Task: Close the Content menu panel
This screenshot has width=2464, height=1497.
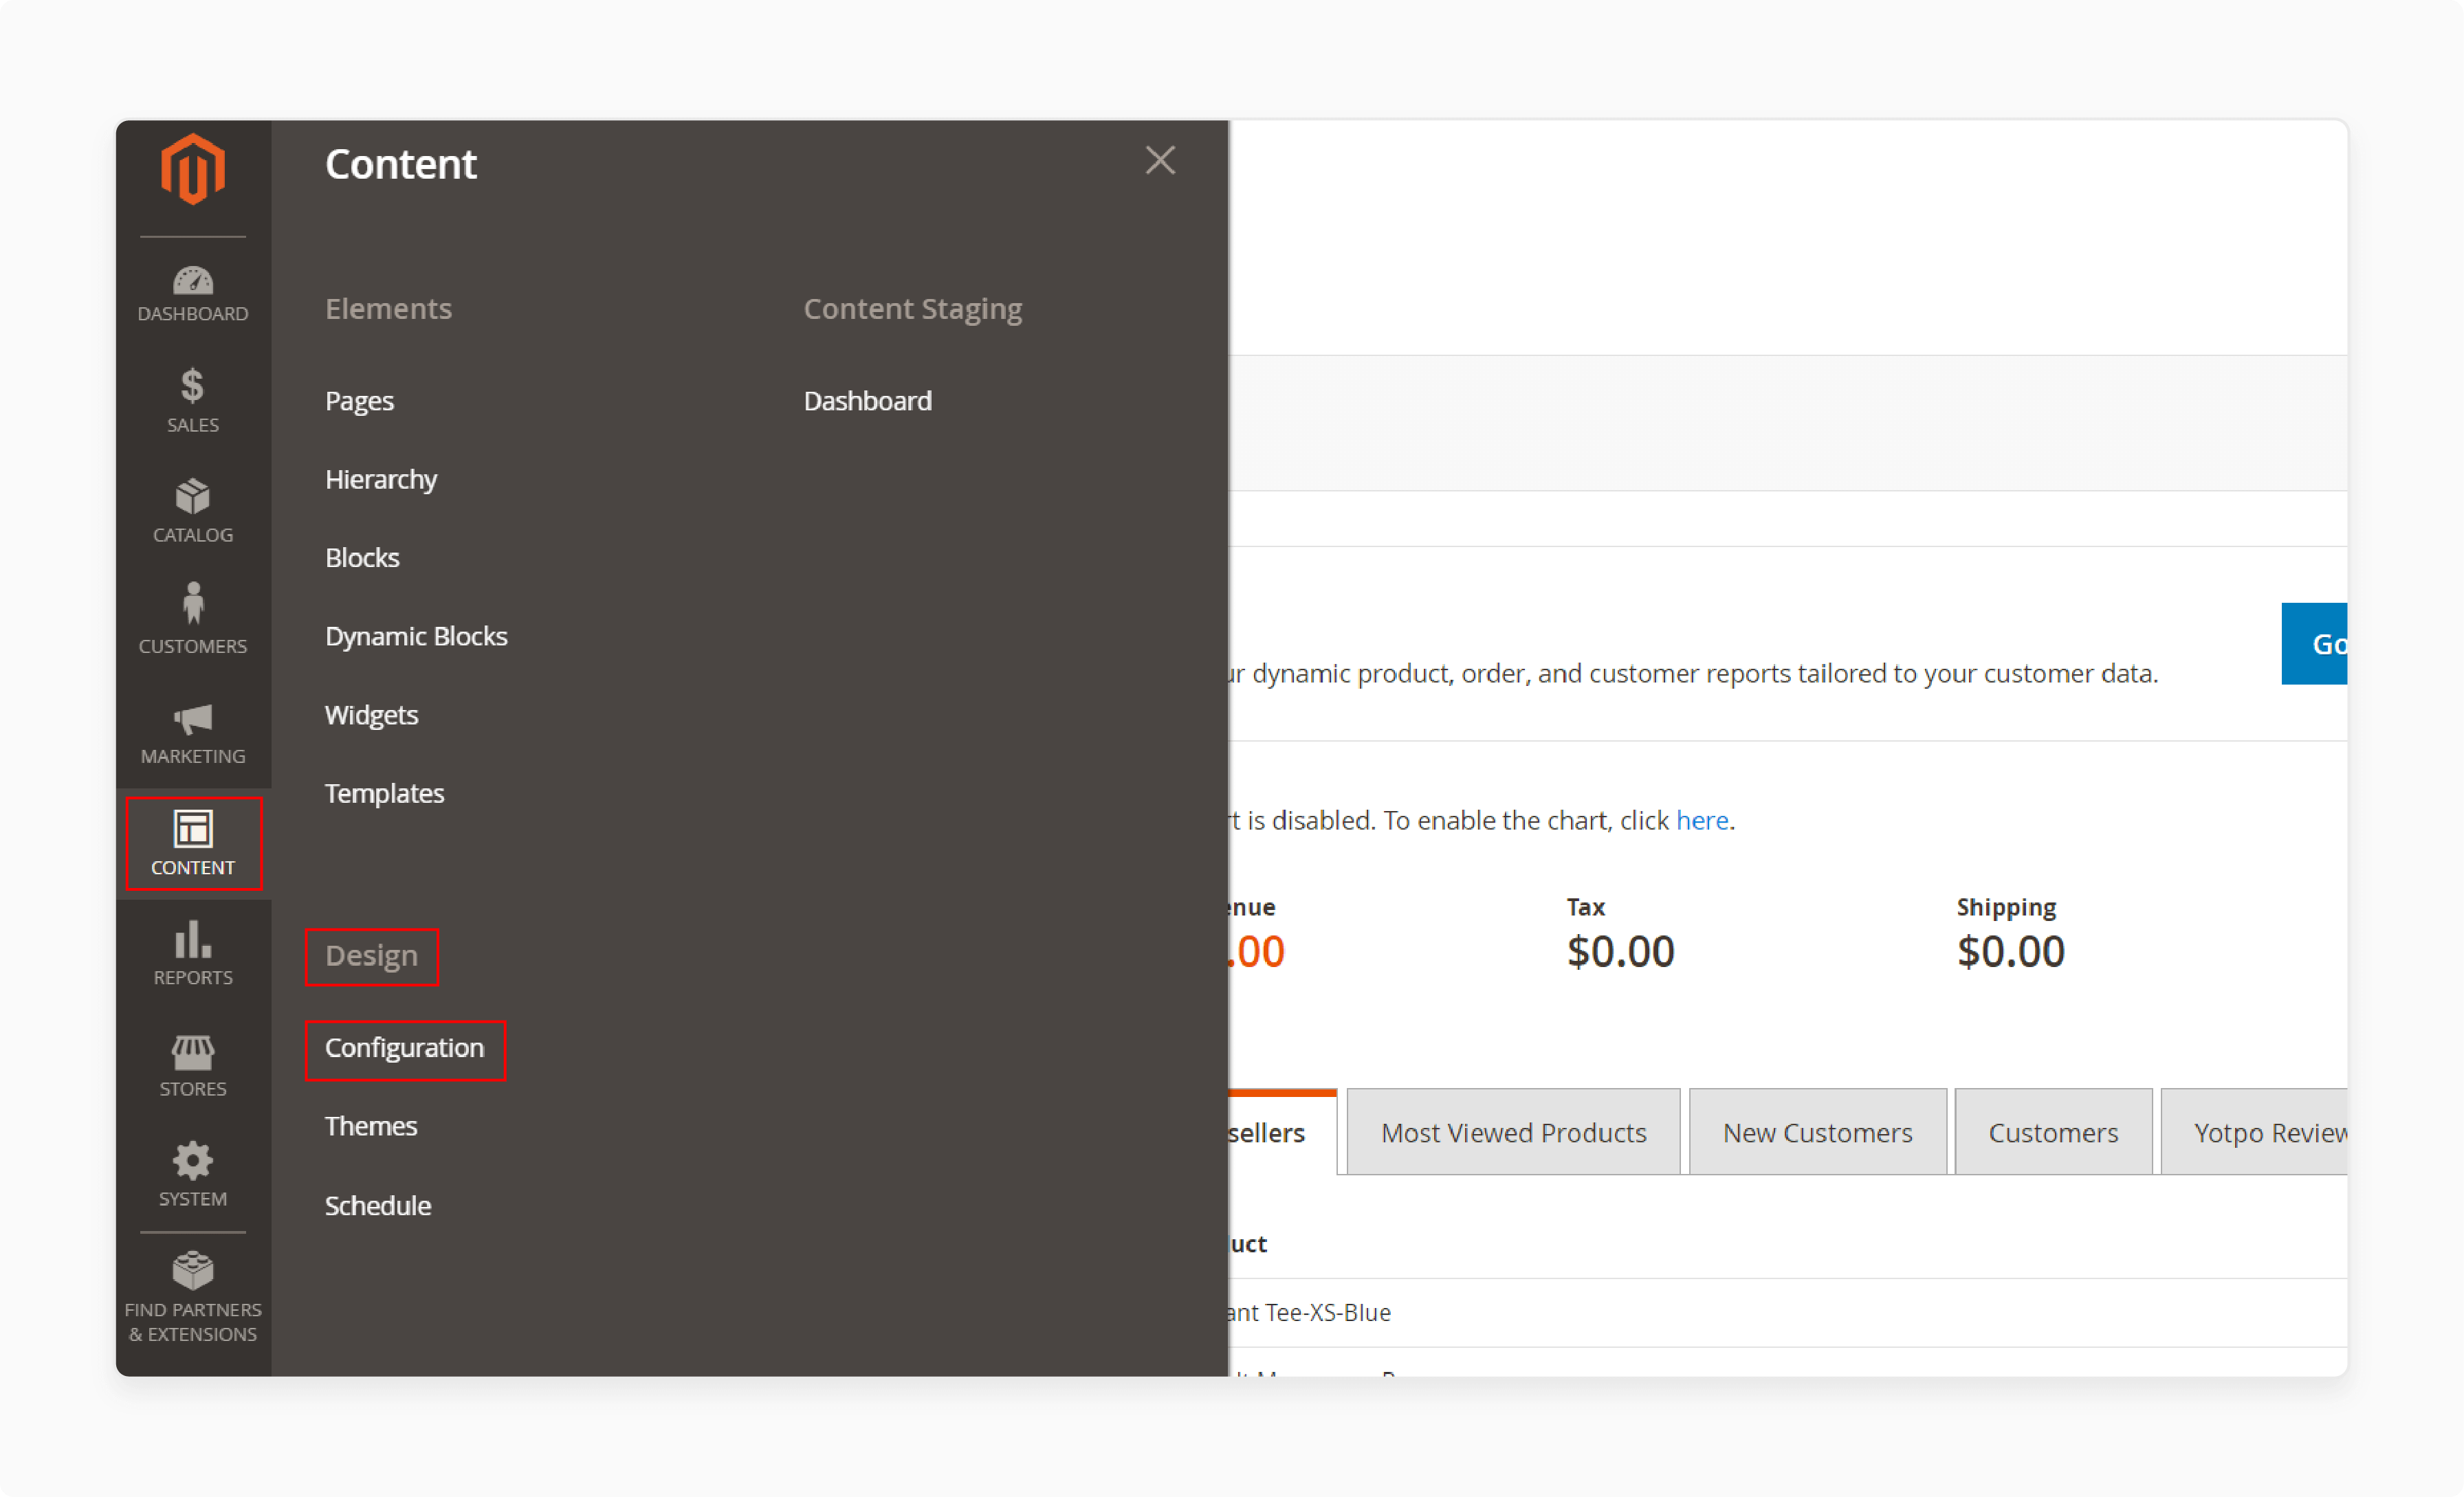Action: tap(1160, 160)
